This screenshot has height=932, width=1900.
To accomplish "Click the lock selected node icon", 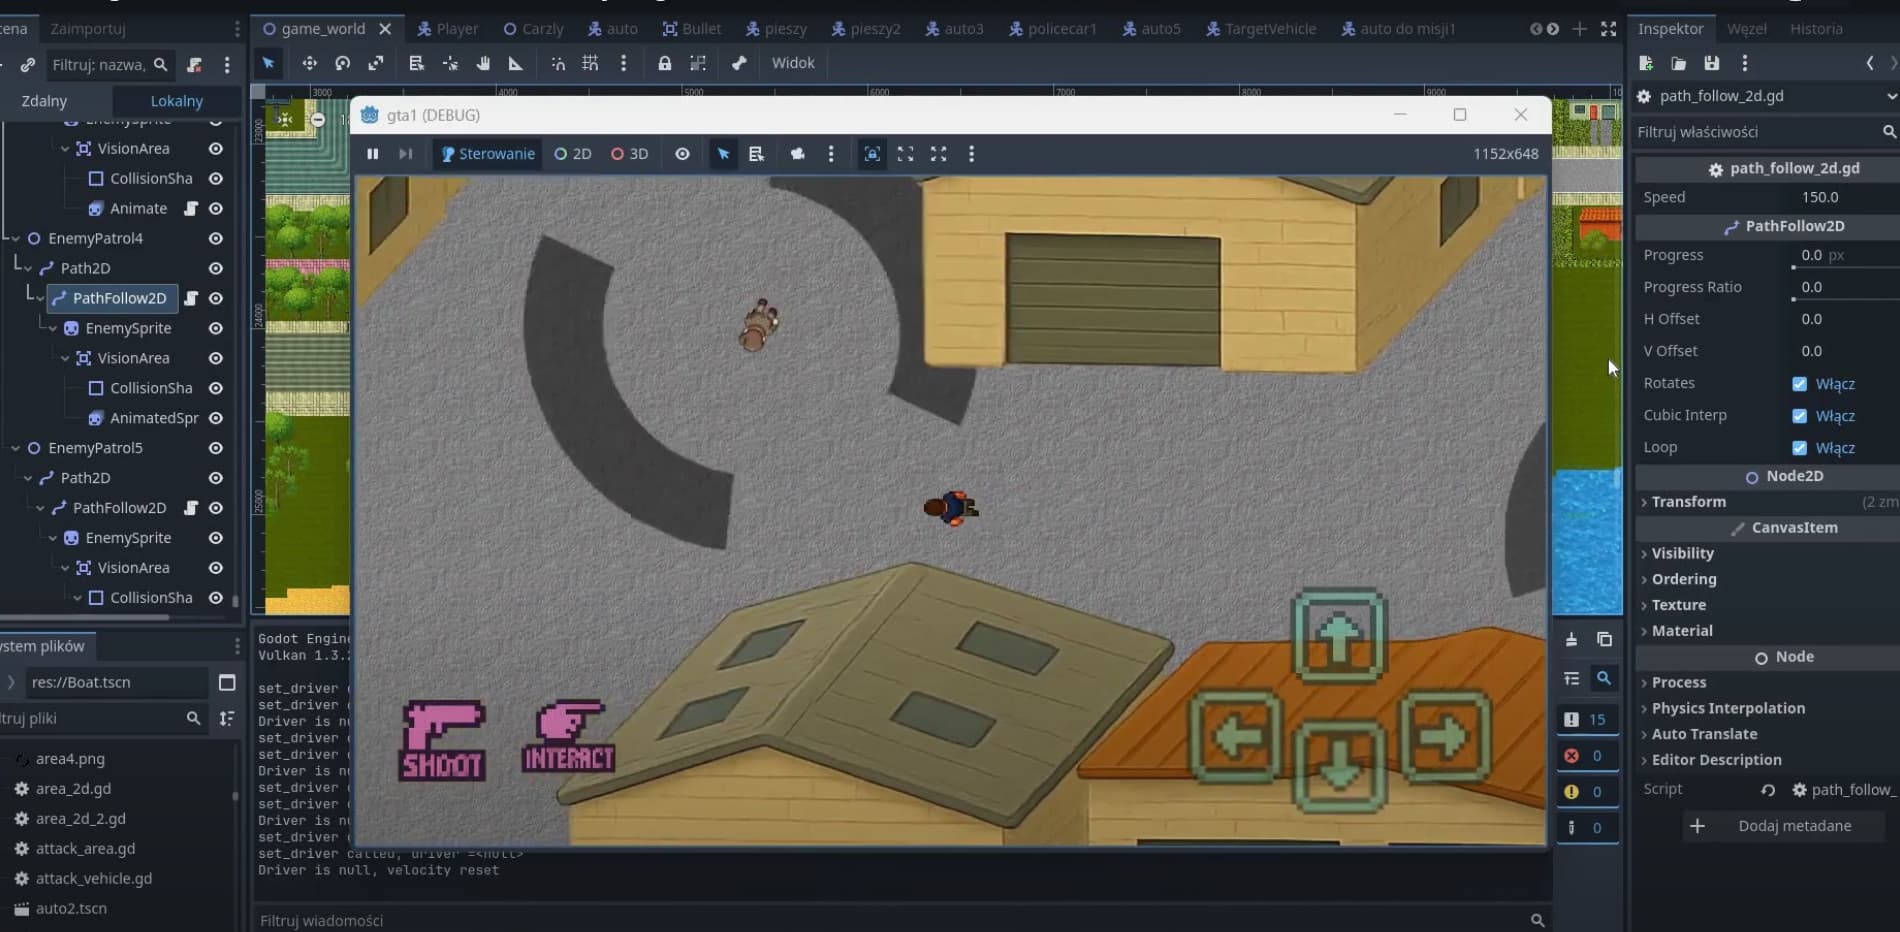I will point(664,63).
